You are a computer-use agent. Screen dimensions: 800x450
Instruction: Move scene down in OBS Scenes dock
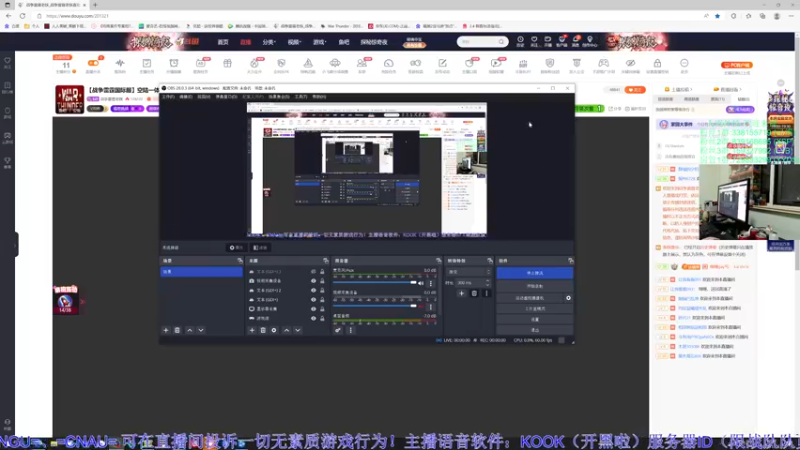pyautogui.click(x=201, y=330)
